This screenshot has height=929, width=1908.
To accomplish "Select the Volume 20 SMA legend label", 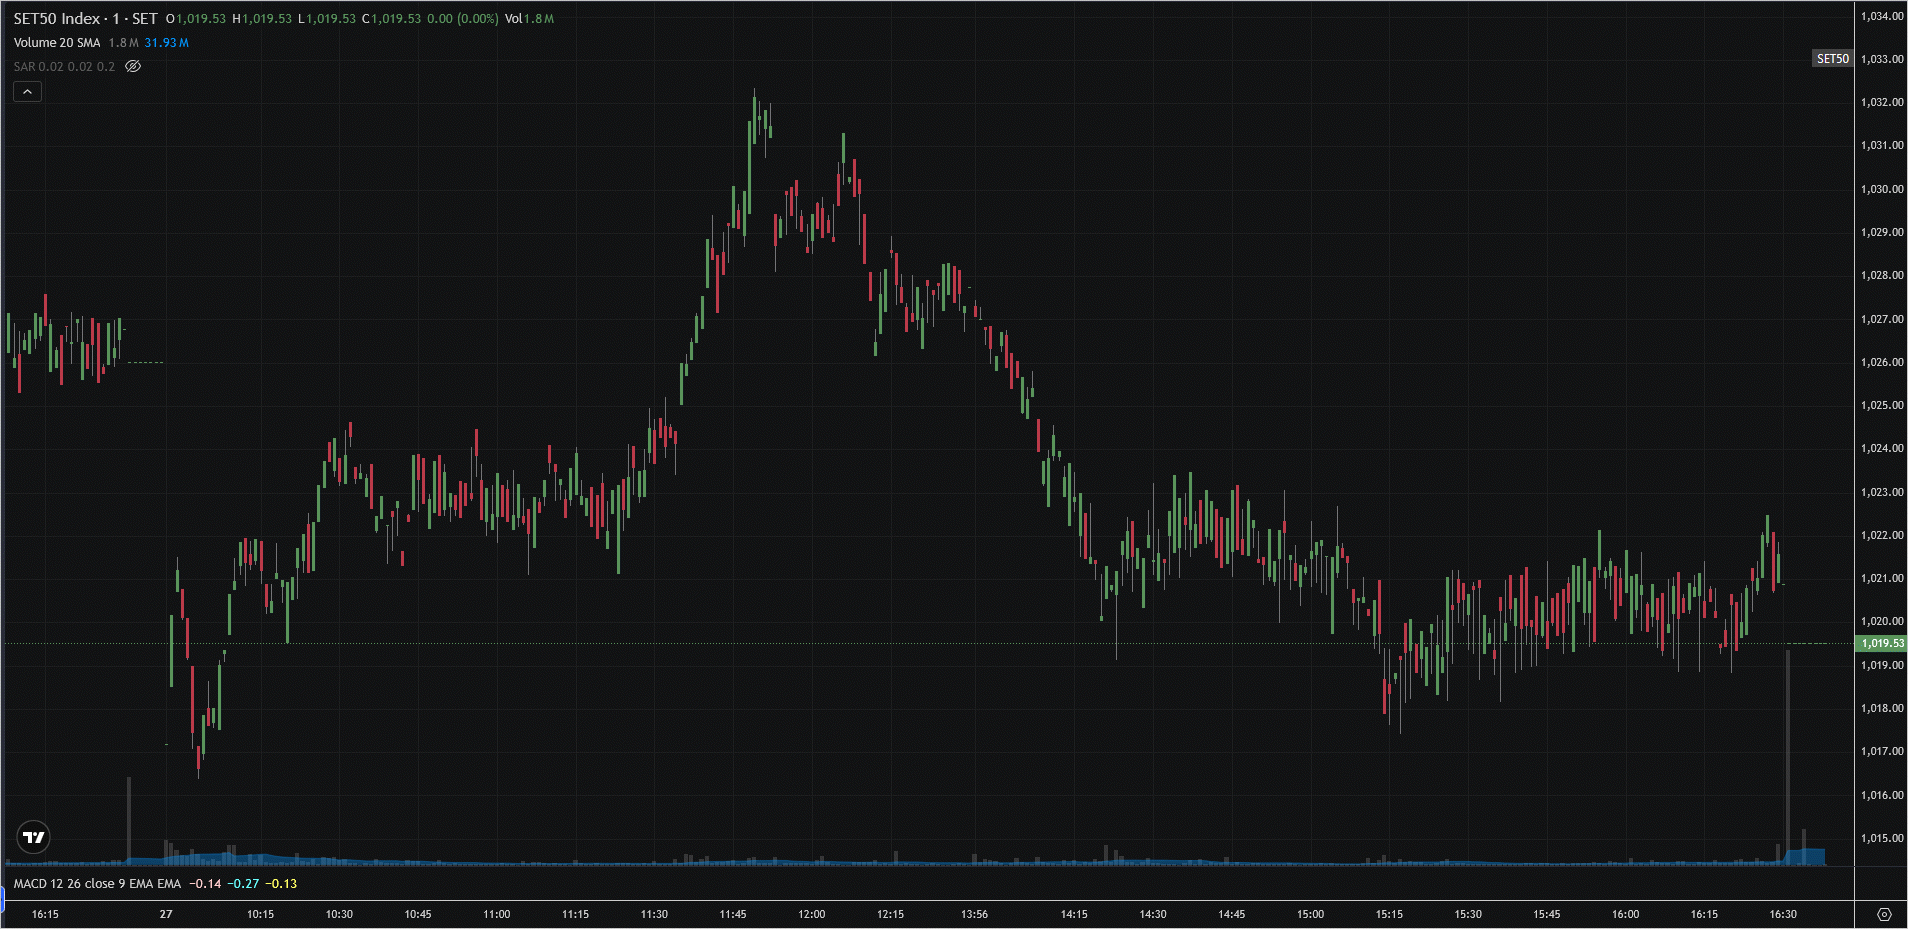I will tap(57, 42).
